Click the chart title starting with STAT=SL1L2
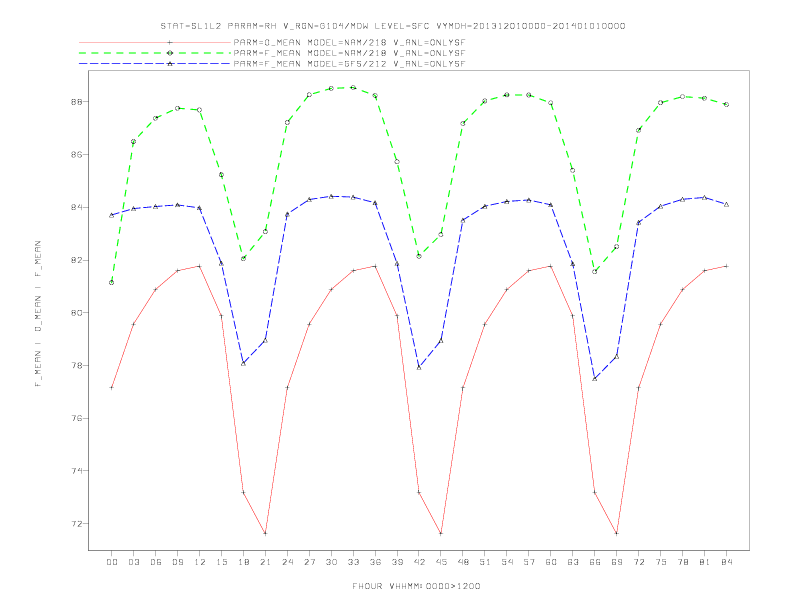Viewport: 792px width, 612px height. pyautogui.click(x=393, y=26)
